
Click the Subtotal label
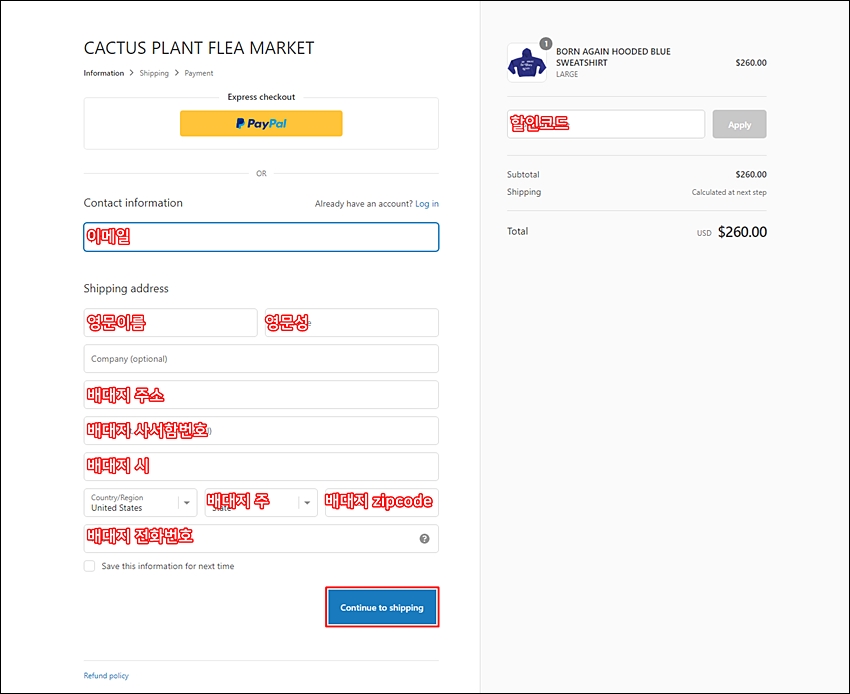point(523,175)
